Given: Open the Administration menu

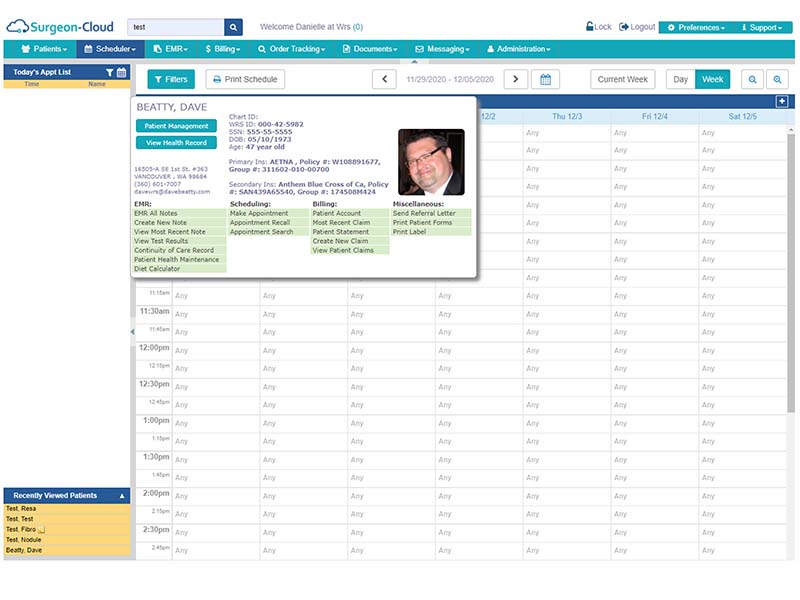Looking at the screenshot, I should point(519,49).
